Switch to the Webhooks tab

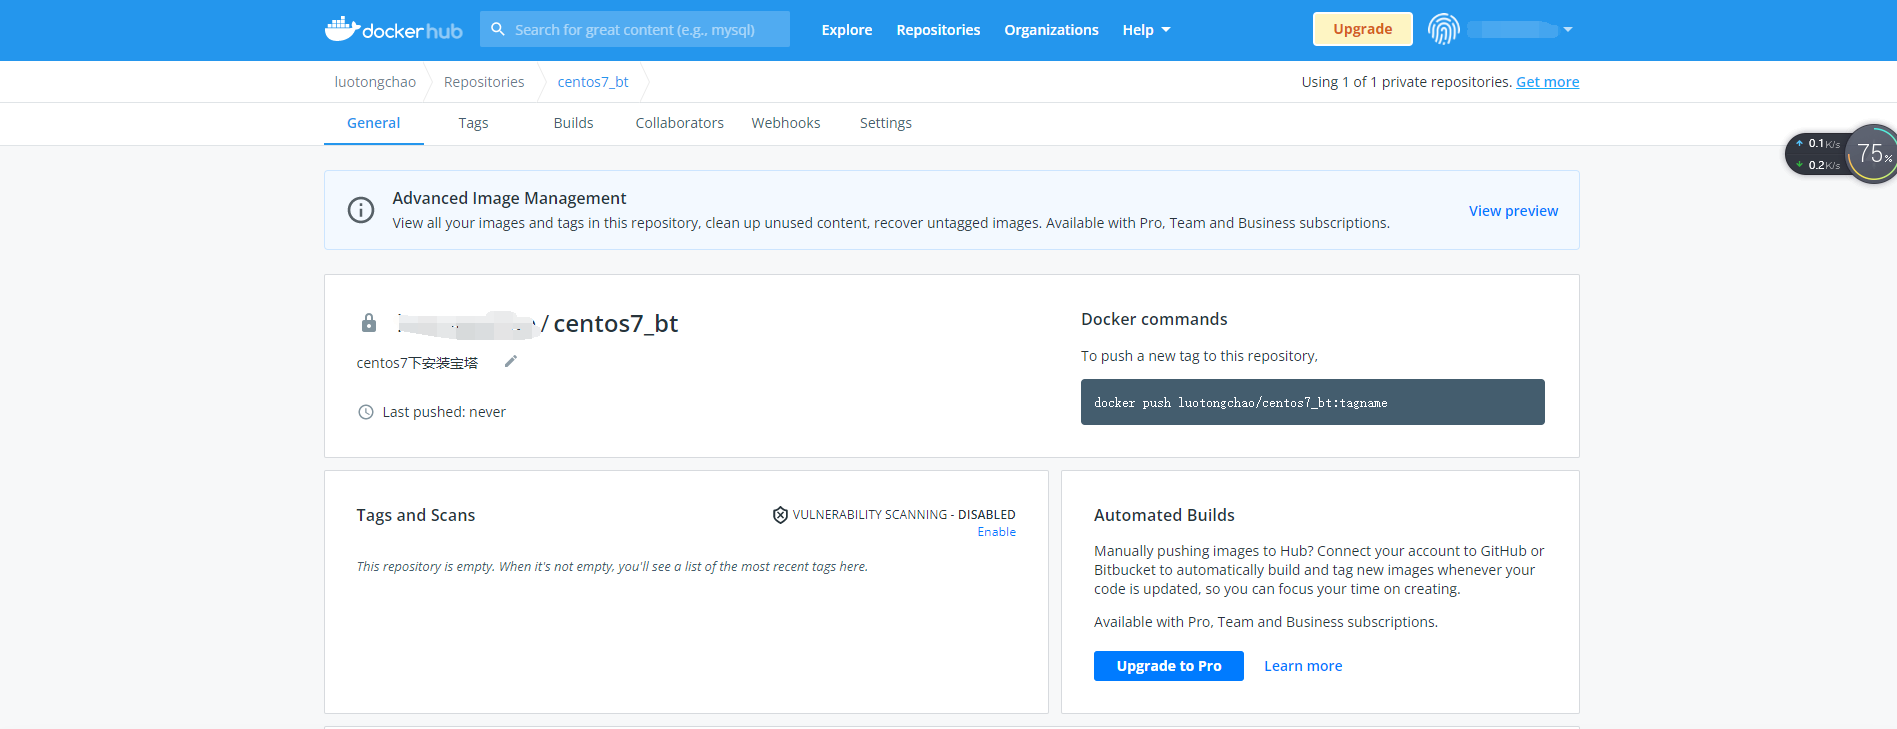(786, 123)
